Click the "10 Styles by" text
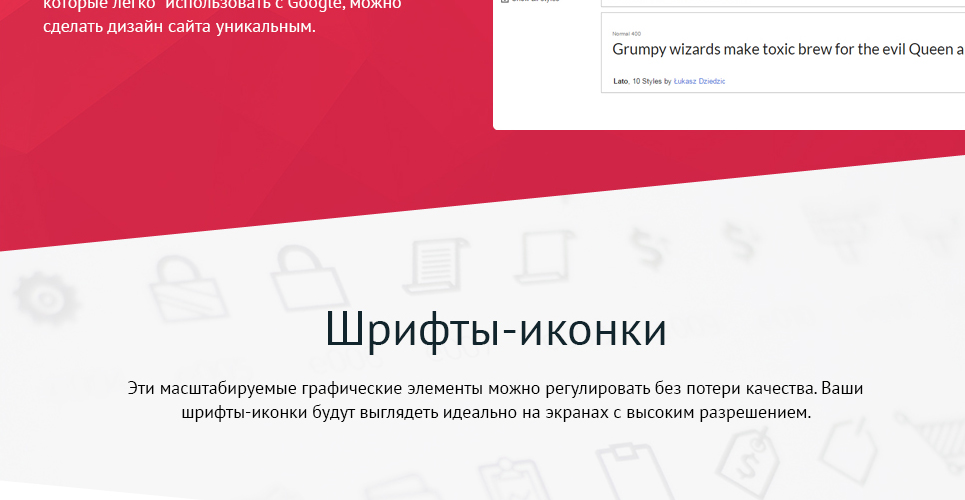Screen dimensions: 965x500 click(x=652, y=81)
